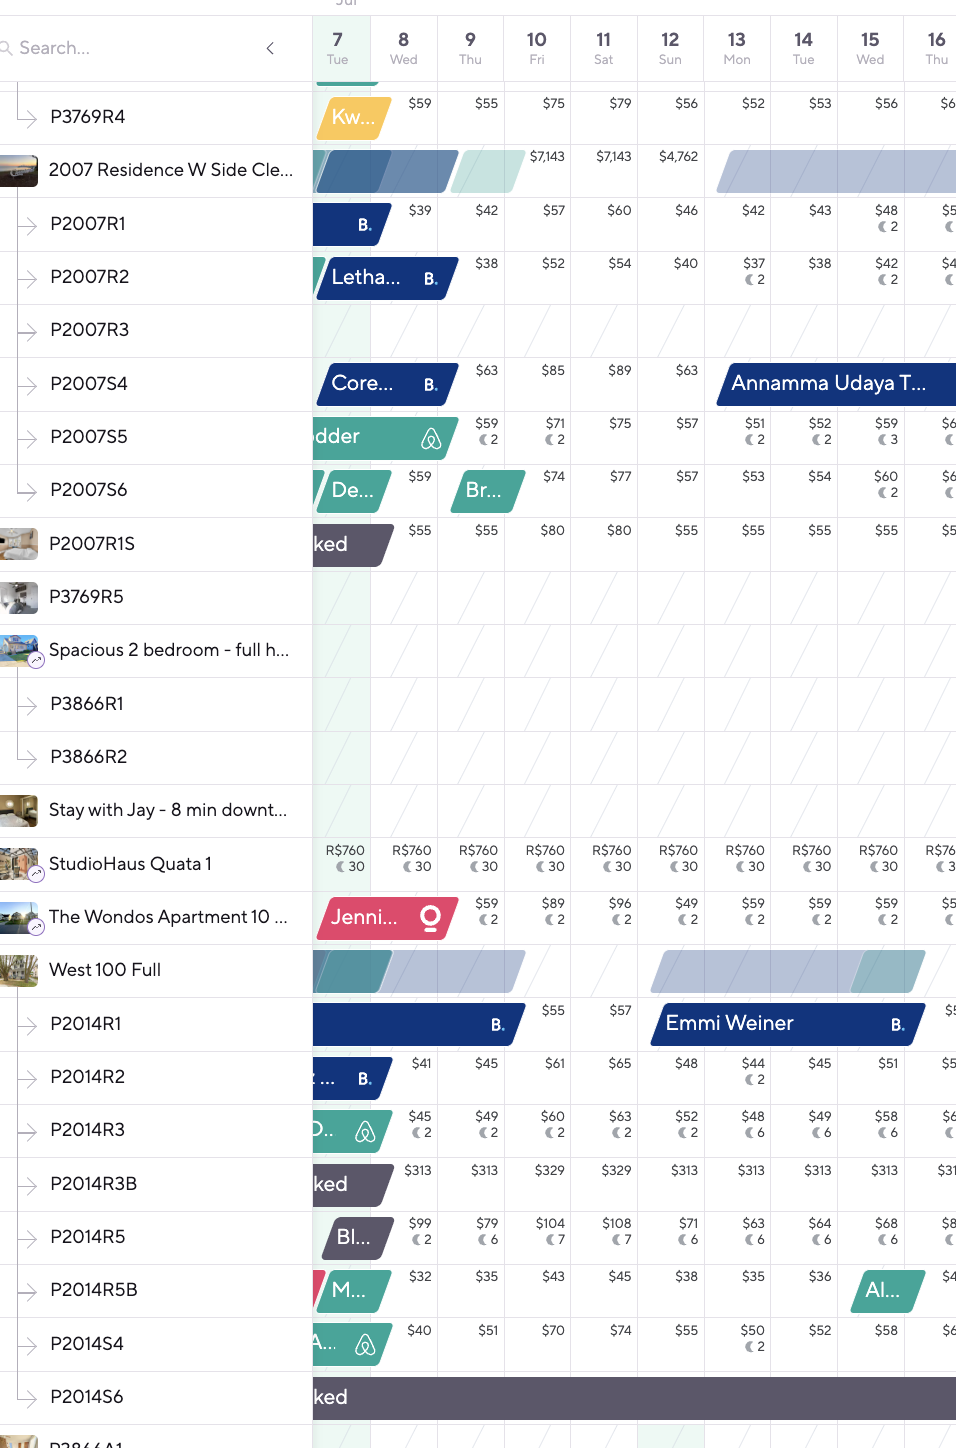
Task: Open the De... reservation in P2007S6
Action: point(354,491)
